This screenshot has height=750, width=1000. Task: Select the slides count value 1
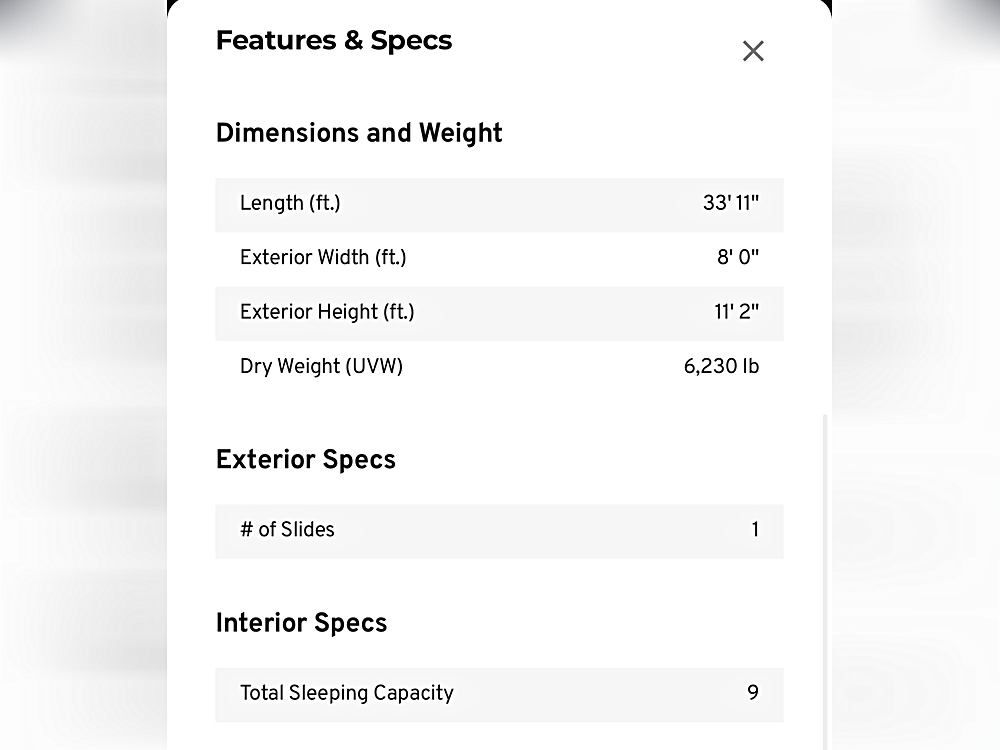click(x=755, y=530)
